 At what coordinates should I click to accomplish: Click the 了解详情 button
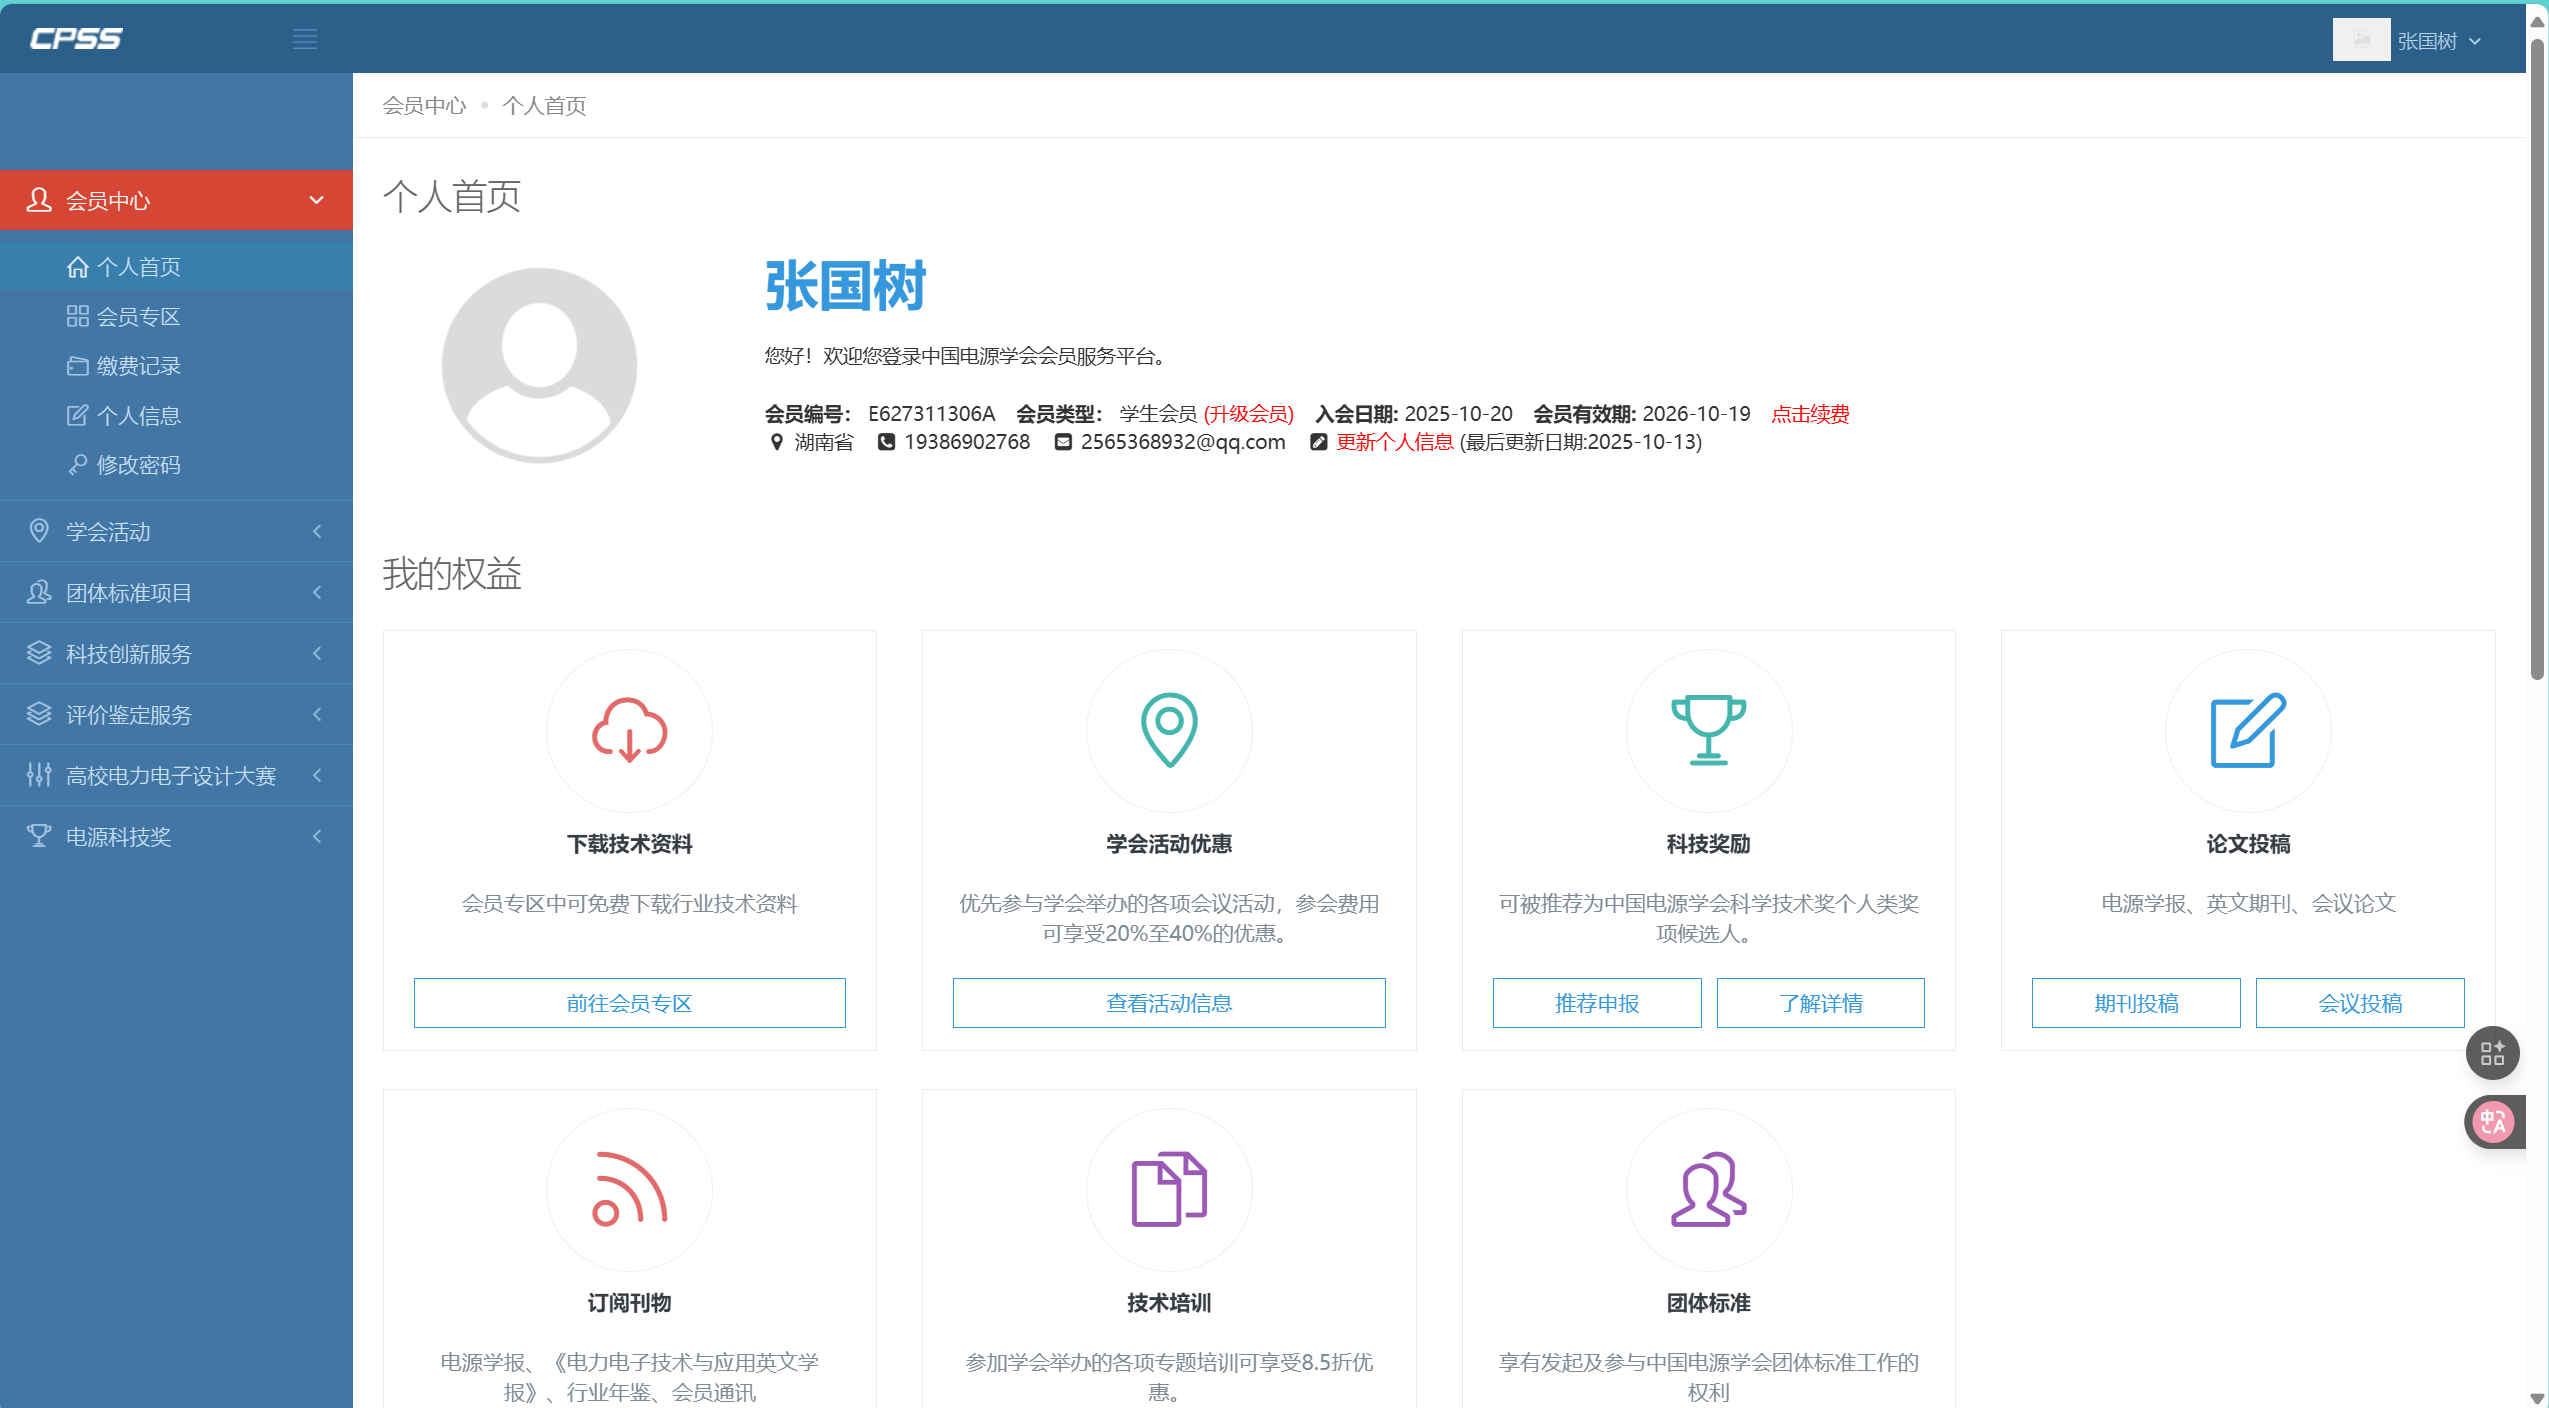pyautogui.click(x=1821, y=1003)
